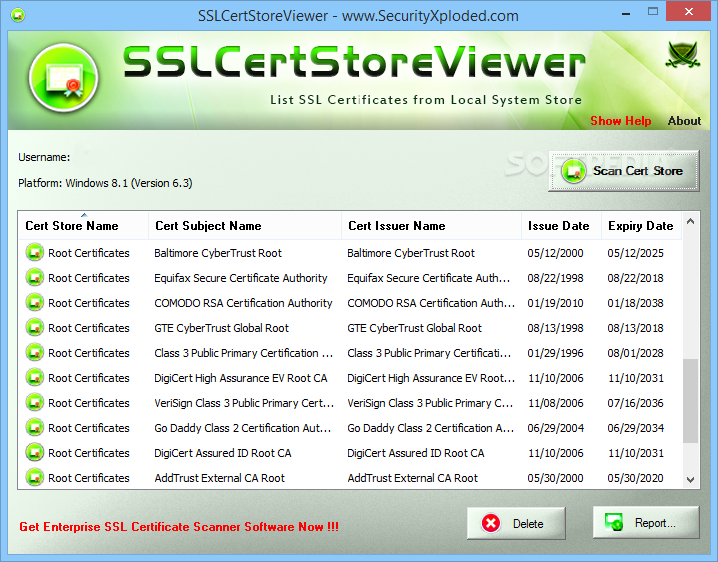Click issue date 05/12/2000
The height and width of the screenshot is (562, 718).
coord(555,253)
